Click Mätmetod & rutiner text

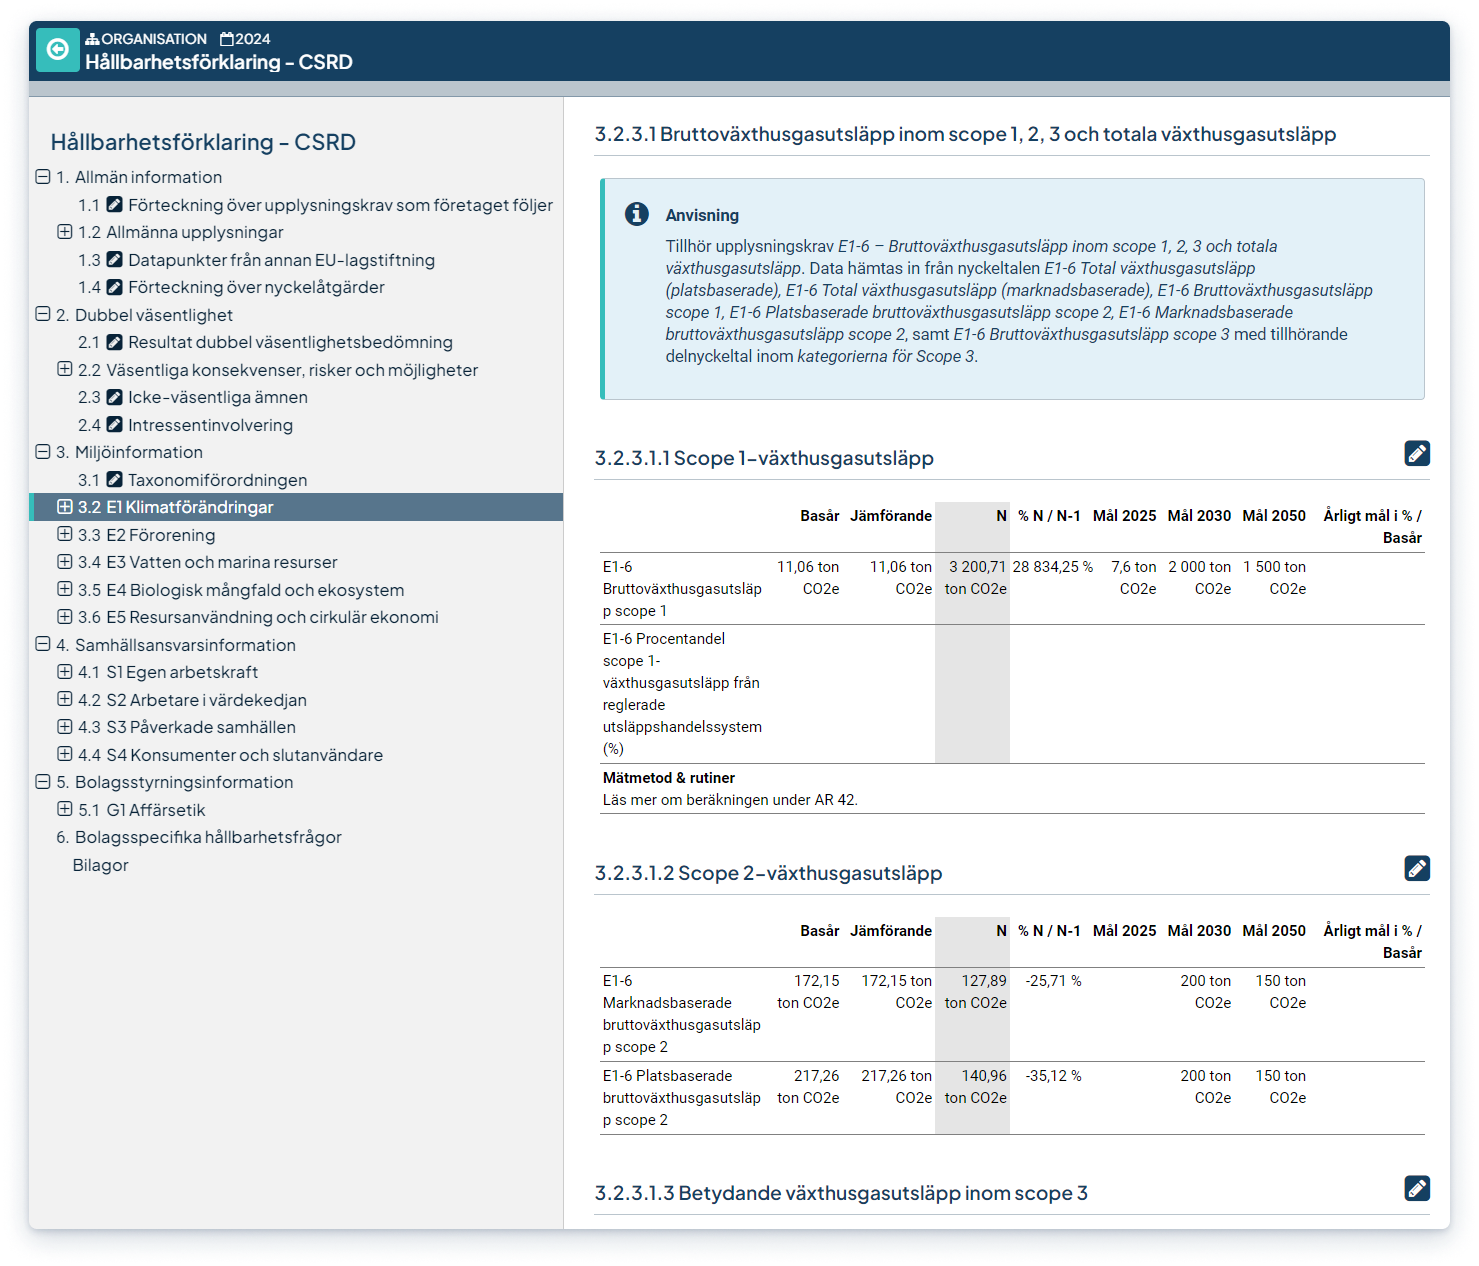pyautogui.click(x=669, y=778)
